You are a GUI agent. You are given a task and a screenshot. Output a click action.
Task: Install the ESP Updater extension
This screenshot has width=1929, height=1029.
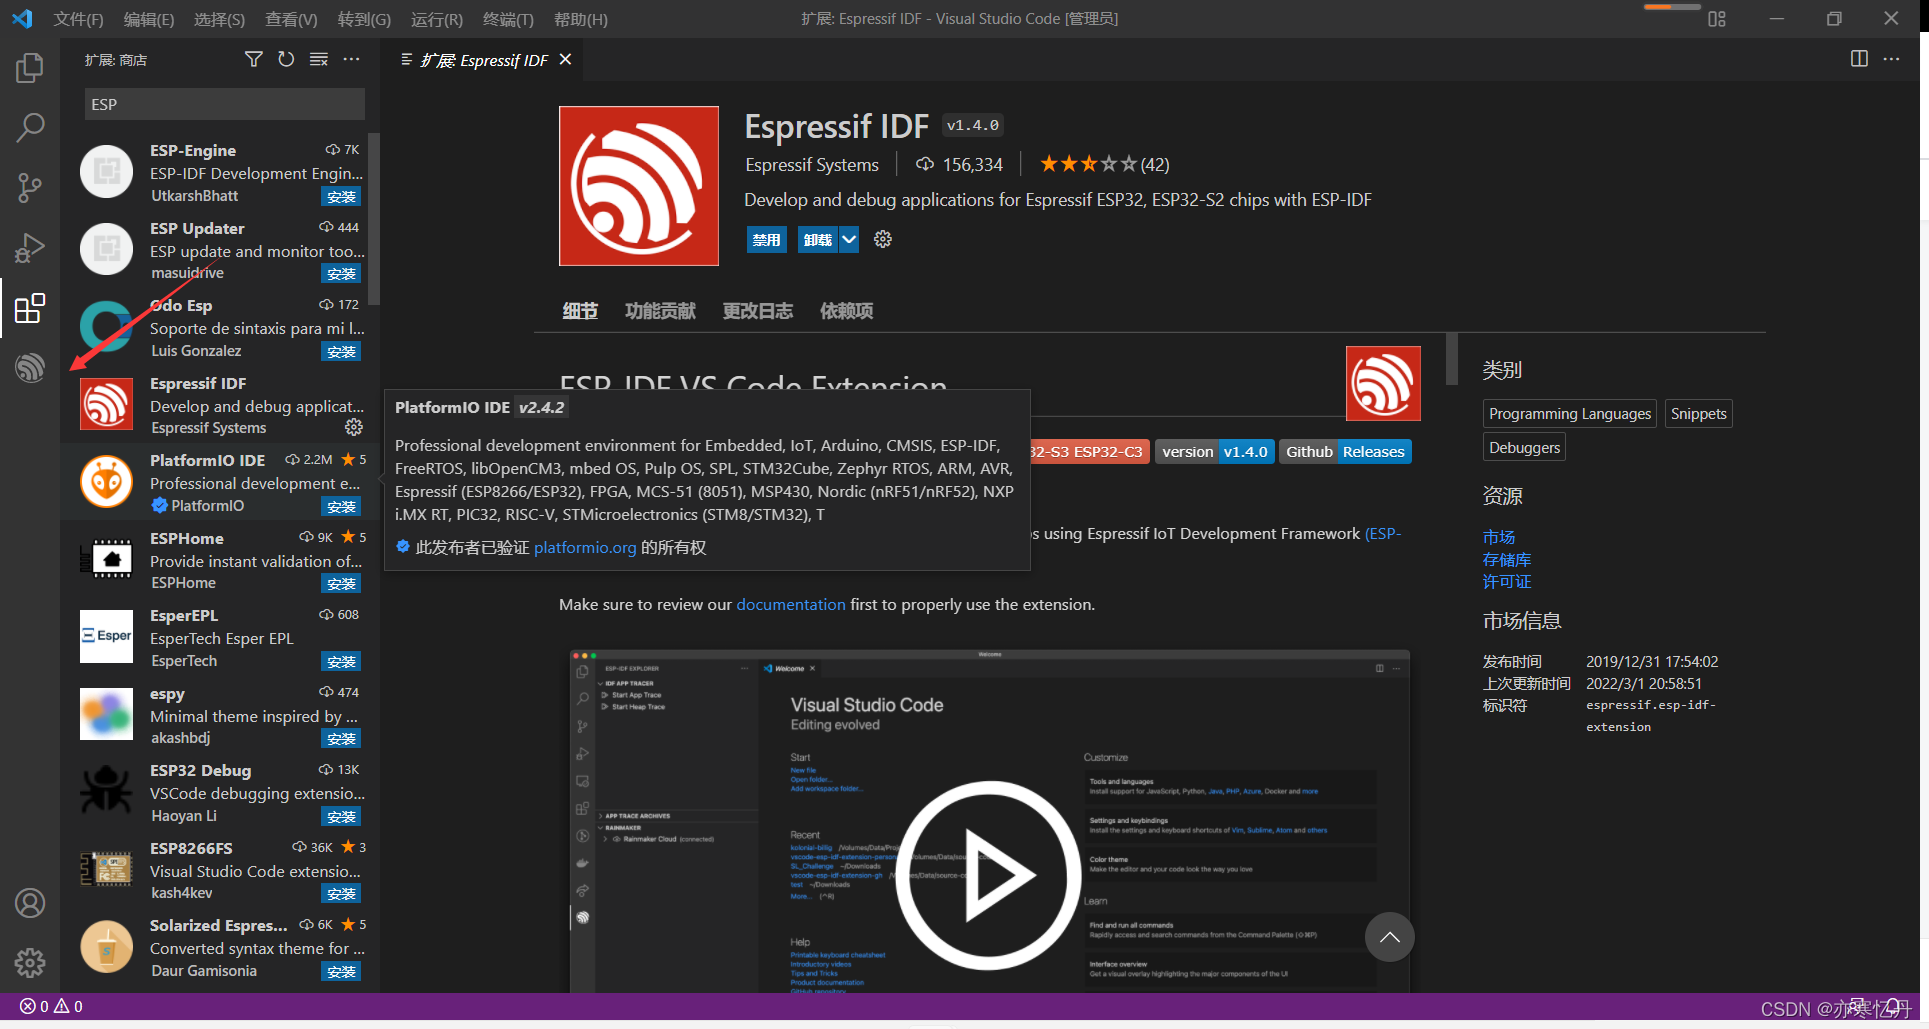[341, 274]
